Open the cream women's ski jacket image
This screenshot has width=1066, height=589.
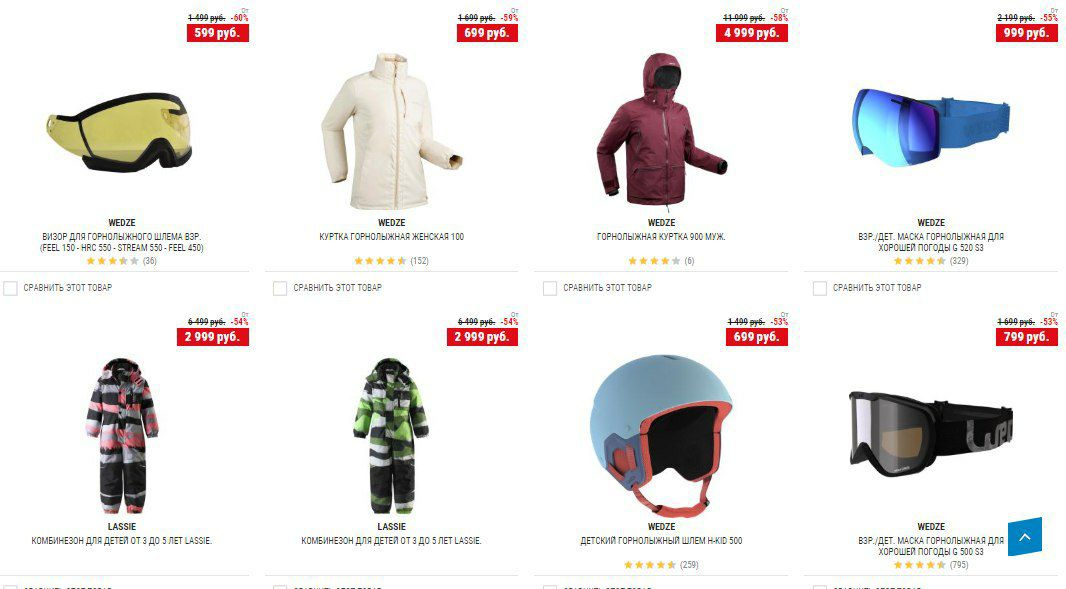pyautogui.click(x=391, y=131)
